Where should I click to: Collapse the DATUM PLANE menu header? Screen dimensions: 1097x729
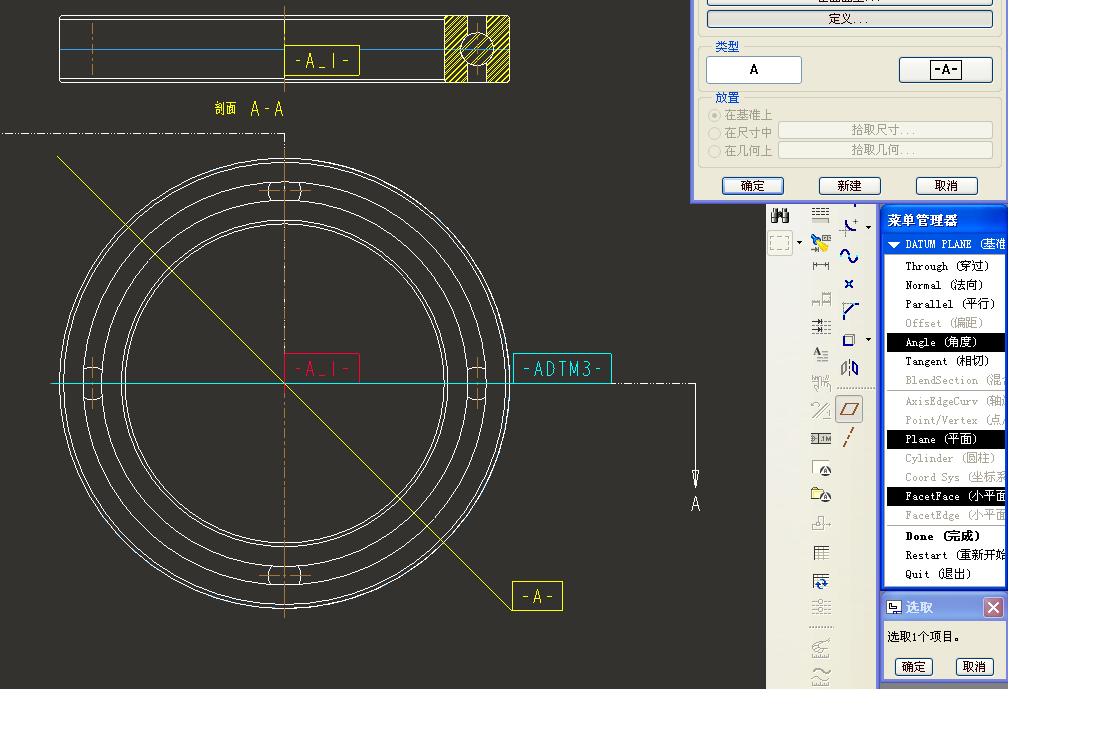click(x=893, y=244)
